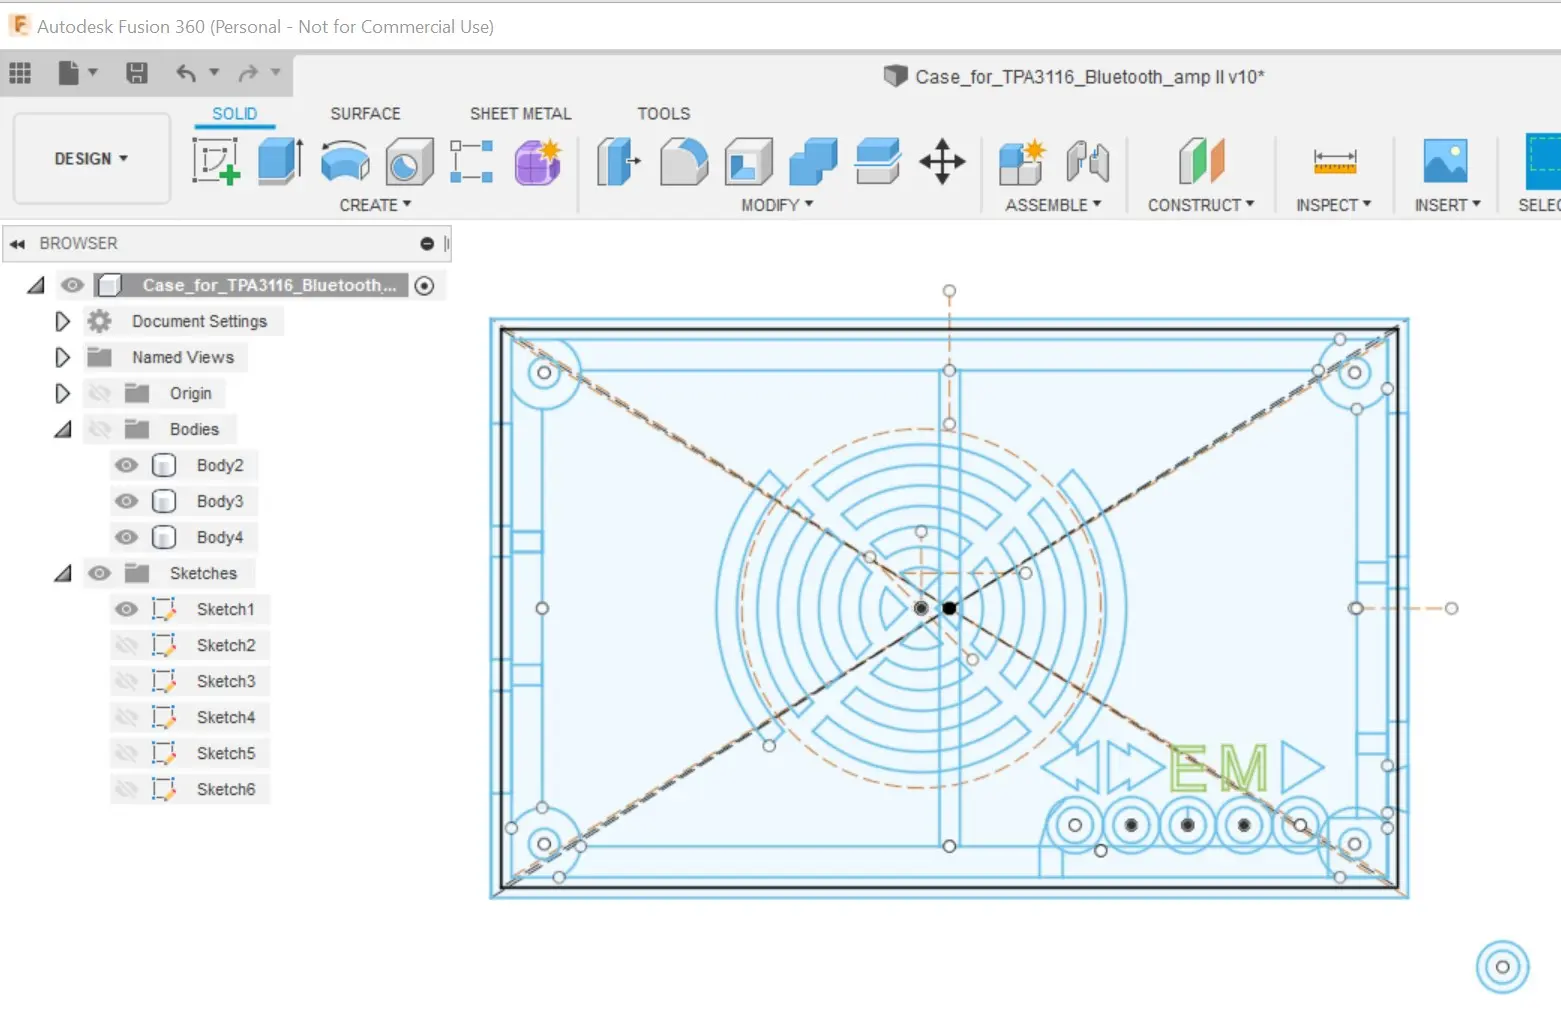Screen dimensions: 1561x1021
Task: Select the Extrude tool
Action: tap(281, 161)
